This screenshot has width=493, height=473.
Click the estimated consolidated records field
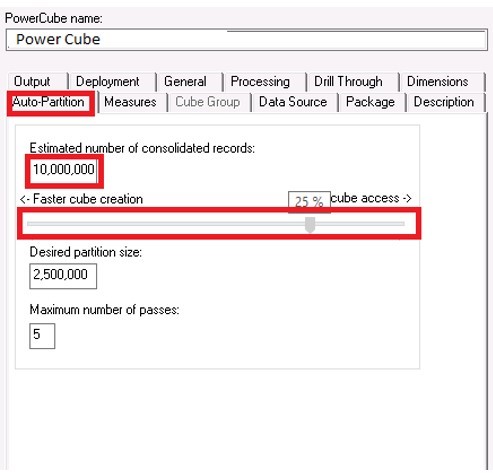(x=64, y=170)
